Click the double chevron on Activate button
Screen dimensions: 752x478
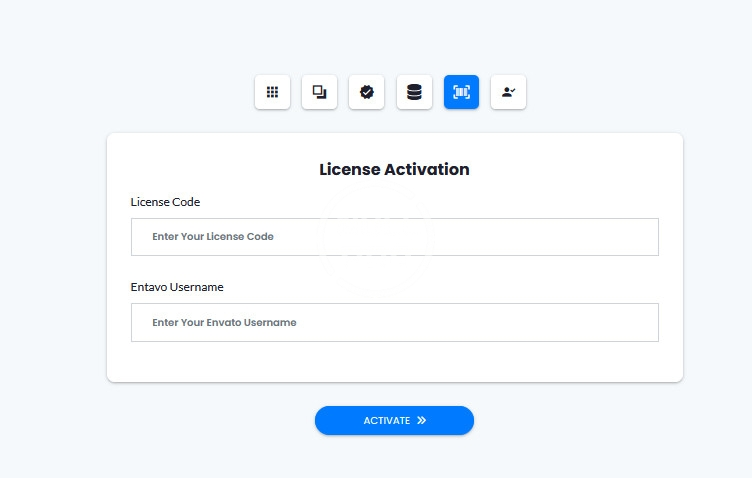pyautogui.click(x=422, y=421)
